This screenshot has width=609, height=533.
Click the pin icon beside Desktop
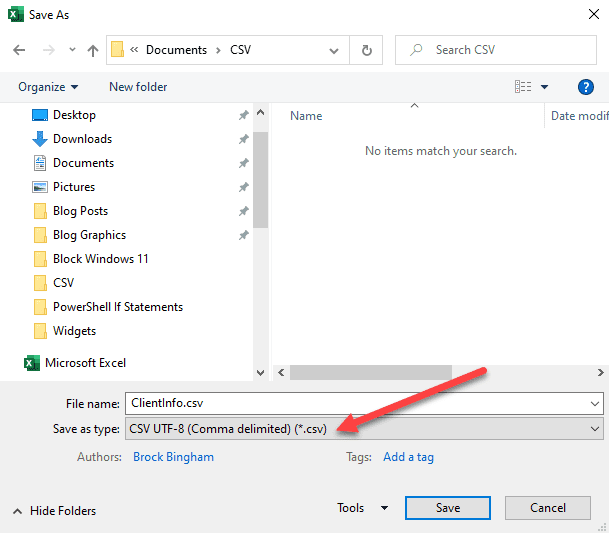244,115
